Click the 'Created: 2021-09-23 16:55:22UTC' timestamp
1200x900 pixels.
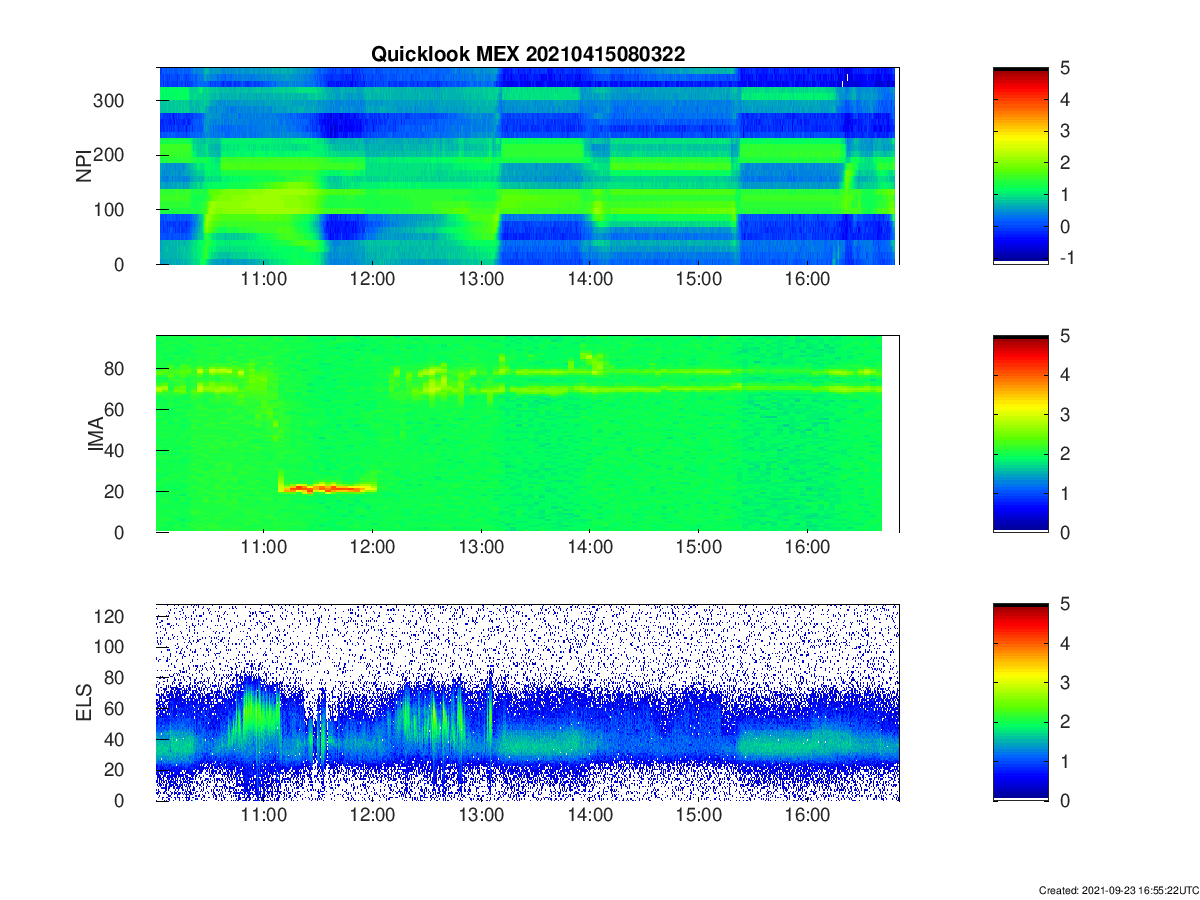(x=1117, y=889)
